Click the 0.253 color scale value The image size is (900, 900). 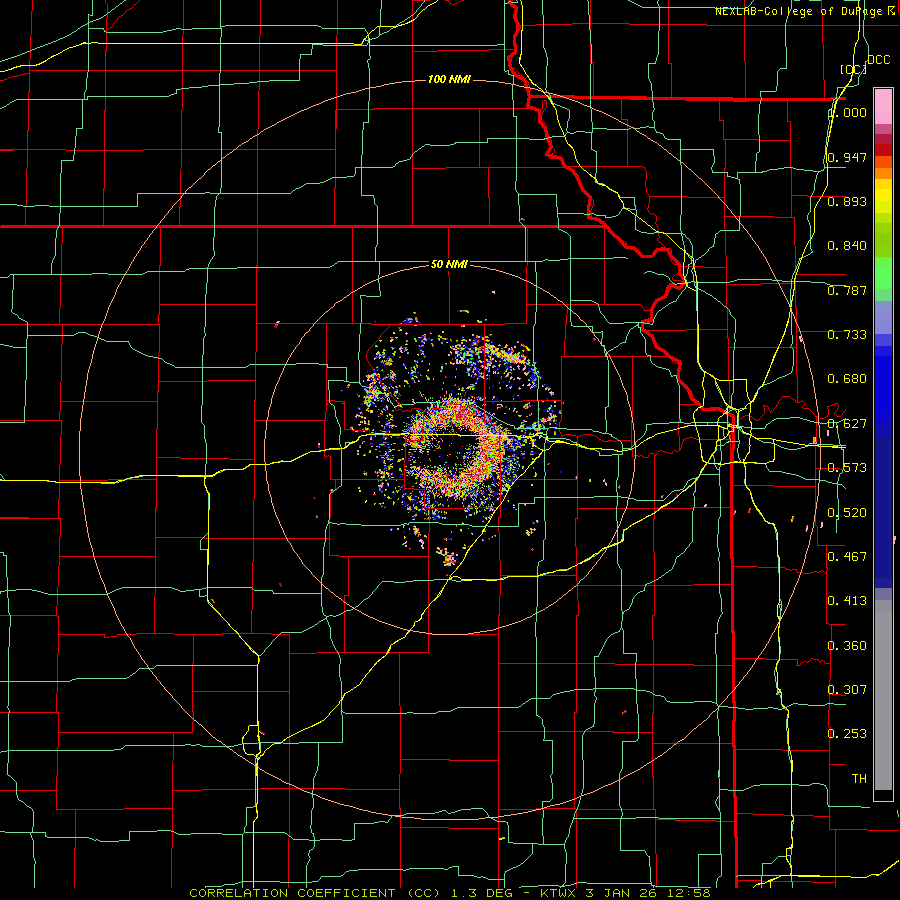click(x=847, y=734)
